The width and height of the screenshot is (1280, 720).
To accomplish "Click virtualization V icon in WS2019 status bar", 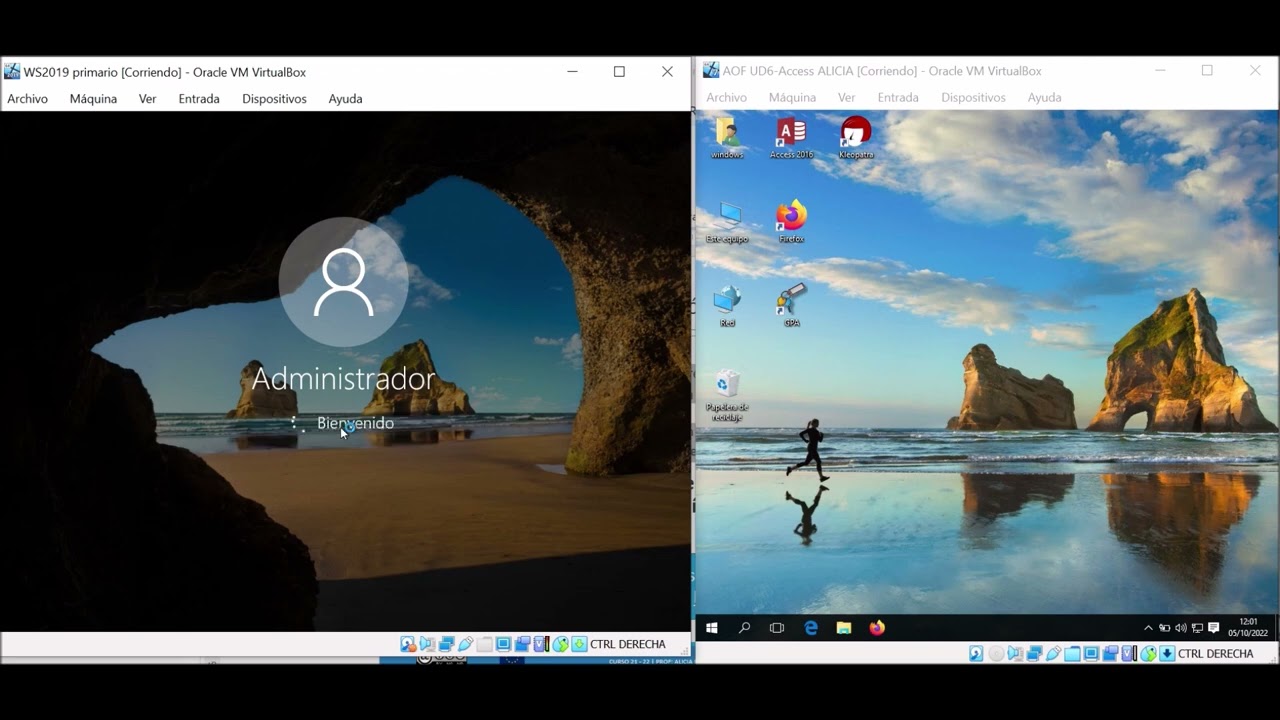I will click(541, 644).
